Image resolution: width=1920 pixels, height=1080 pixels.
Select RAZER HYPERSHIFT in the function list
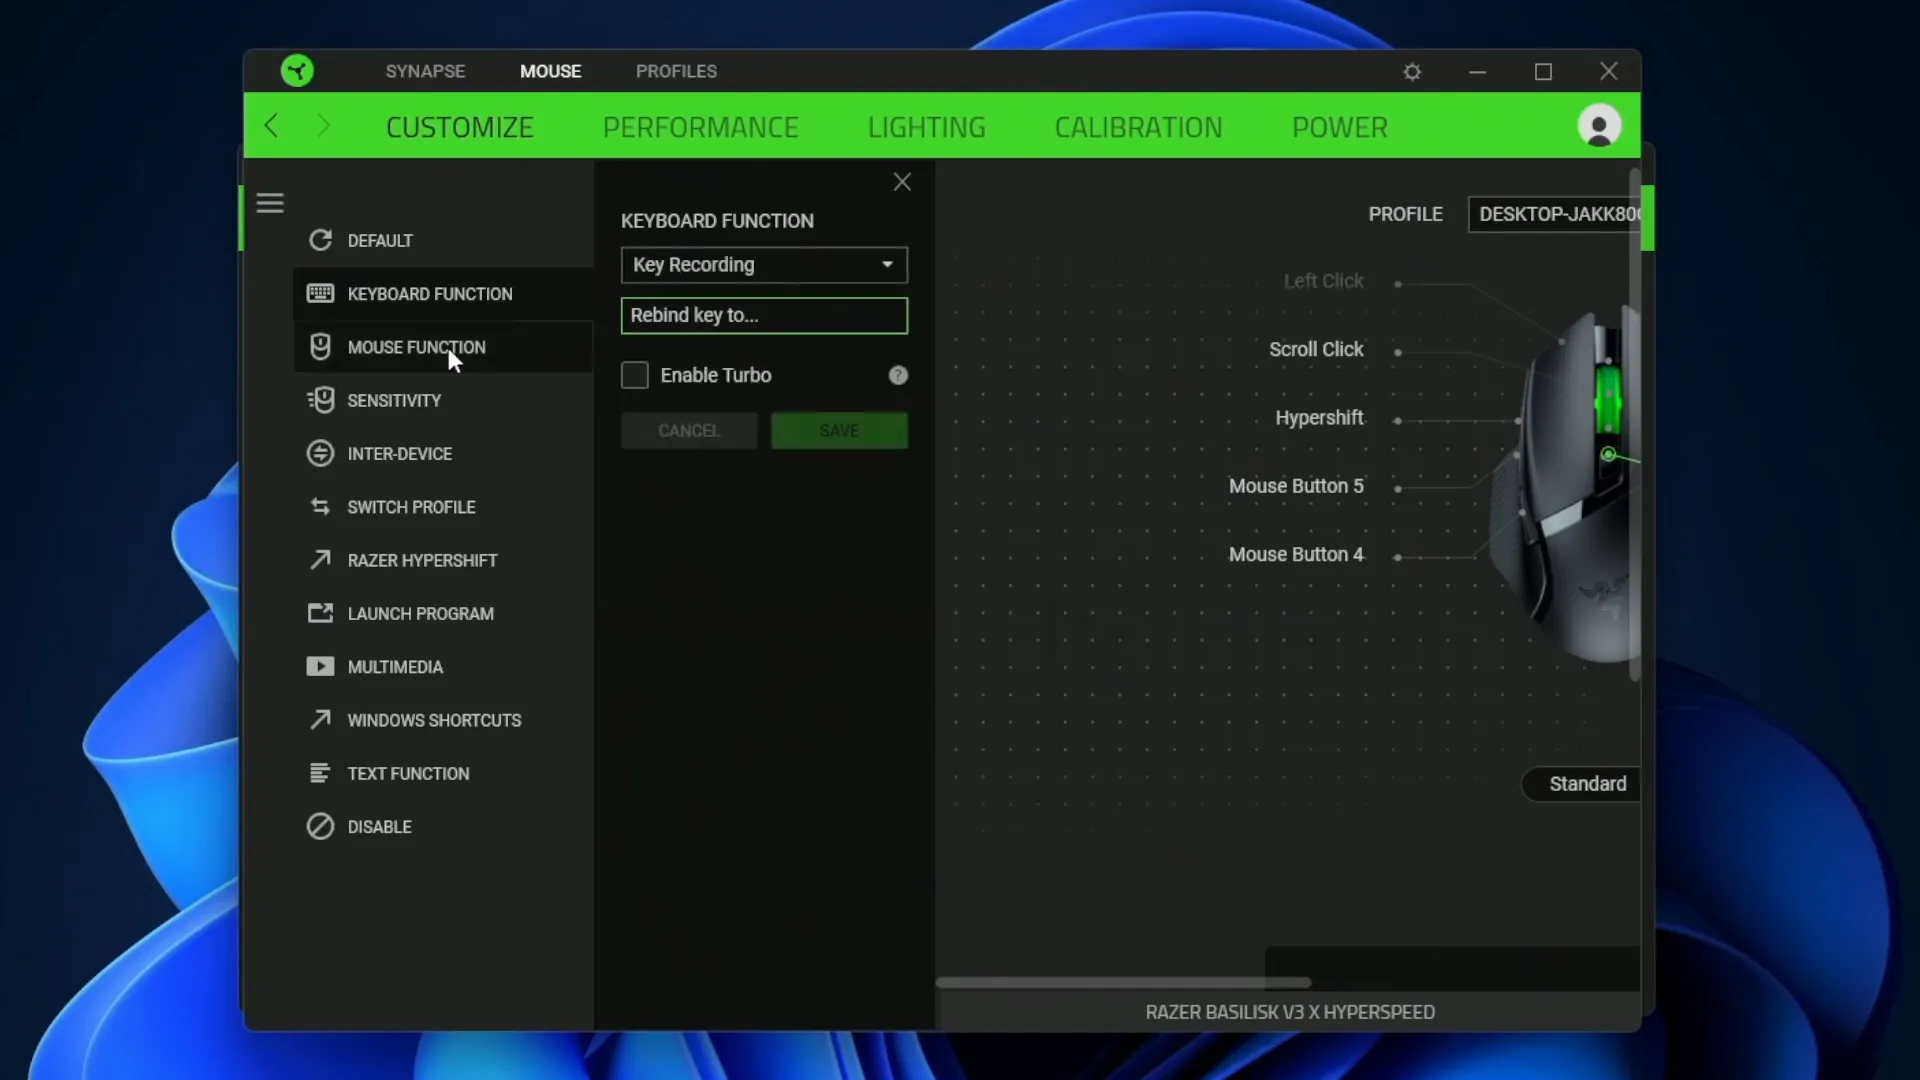pos(422,560)
